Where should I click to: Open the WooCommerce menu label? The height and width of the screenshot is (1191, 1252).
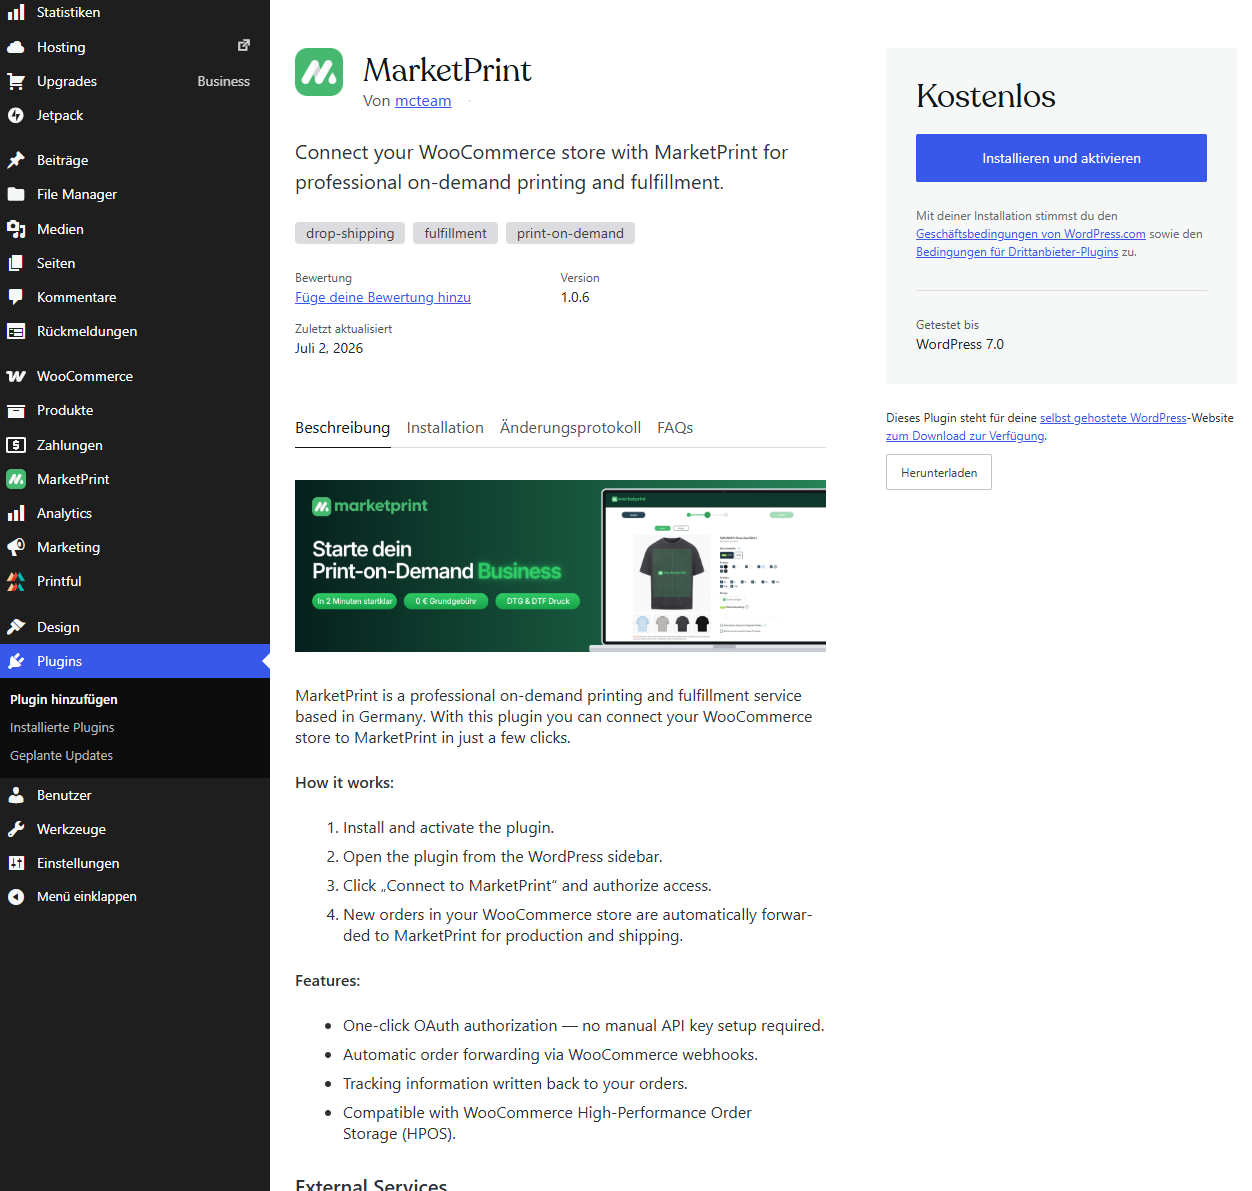(x=85, y=376)
